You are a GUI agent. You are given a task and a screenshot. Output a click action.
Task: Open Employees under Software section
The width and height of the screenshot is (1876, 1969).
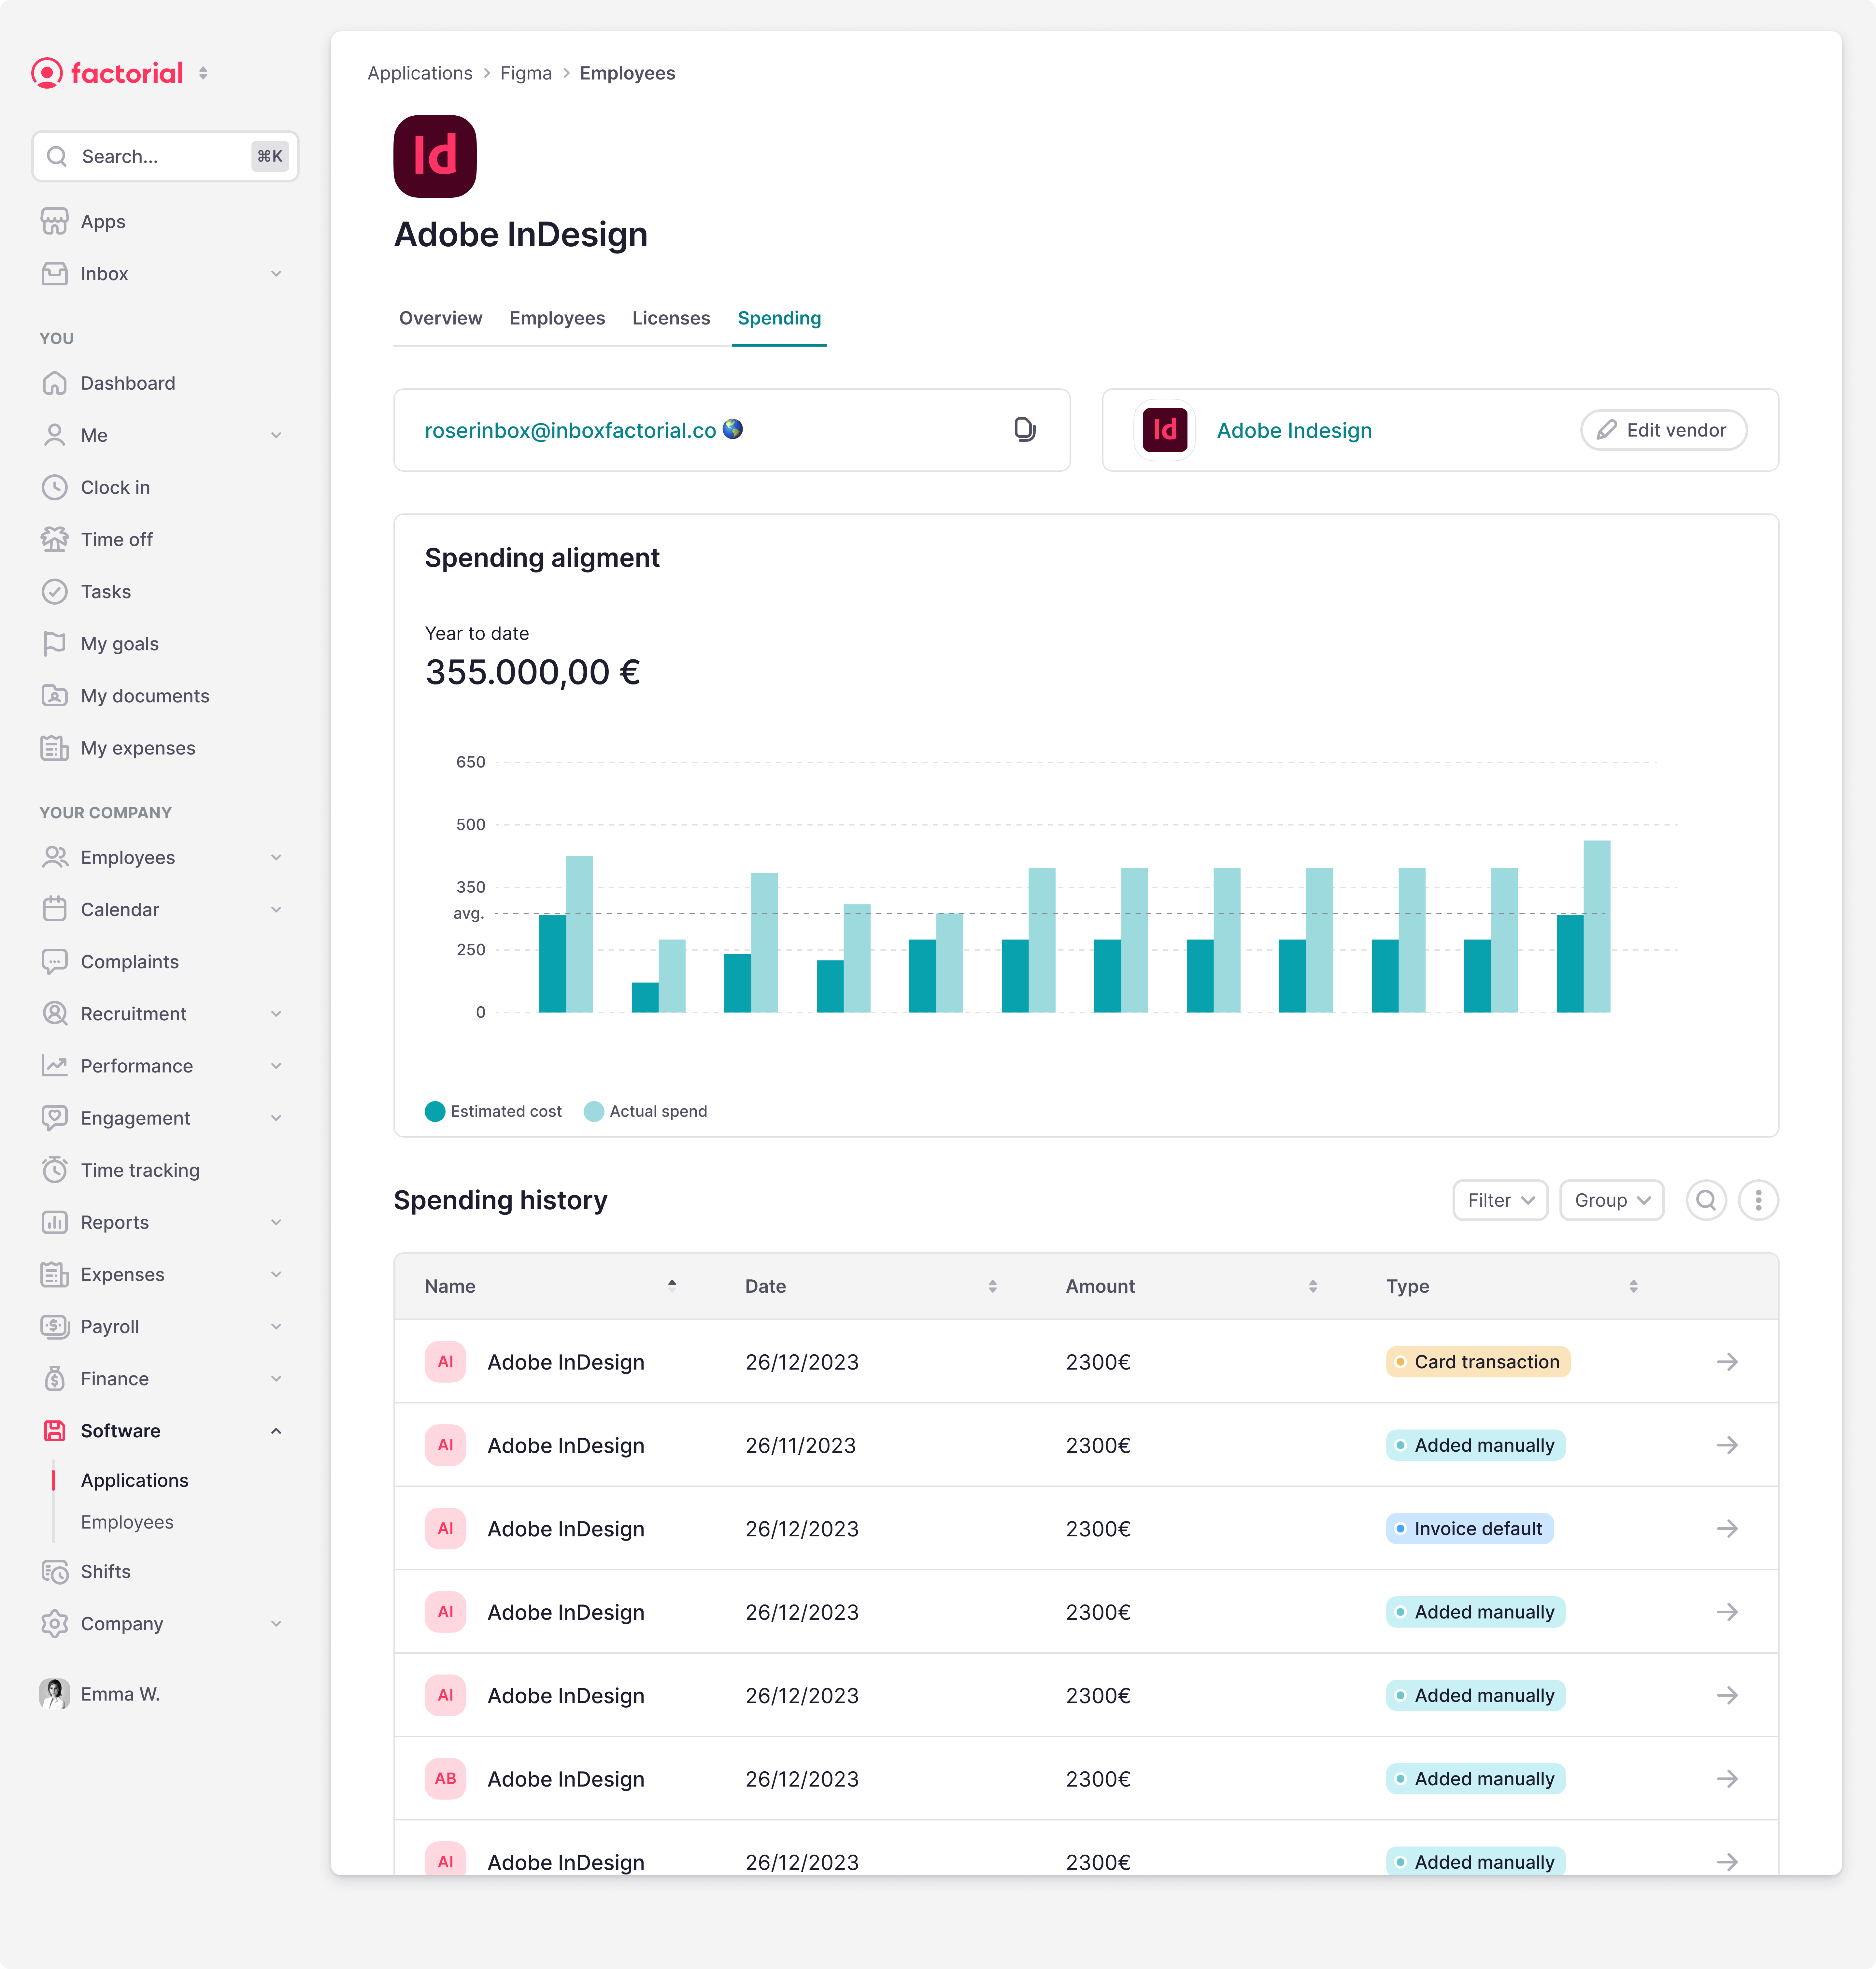127,1522
